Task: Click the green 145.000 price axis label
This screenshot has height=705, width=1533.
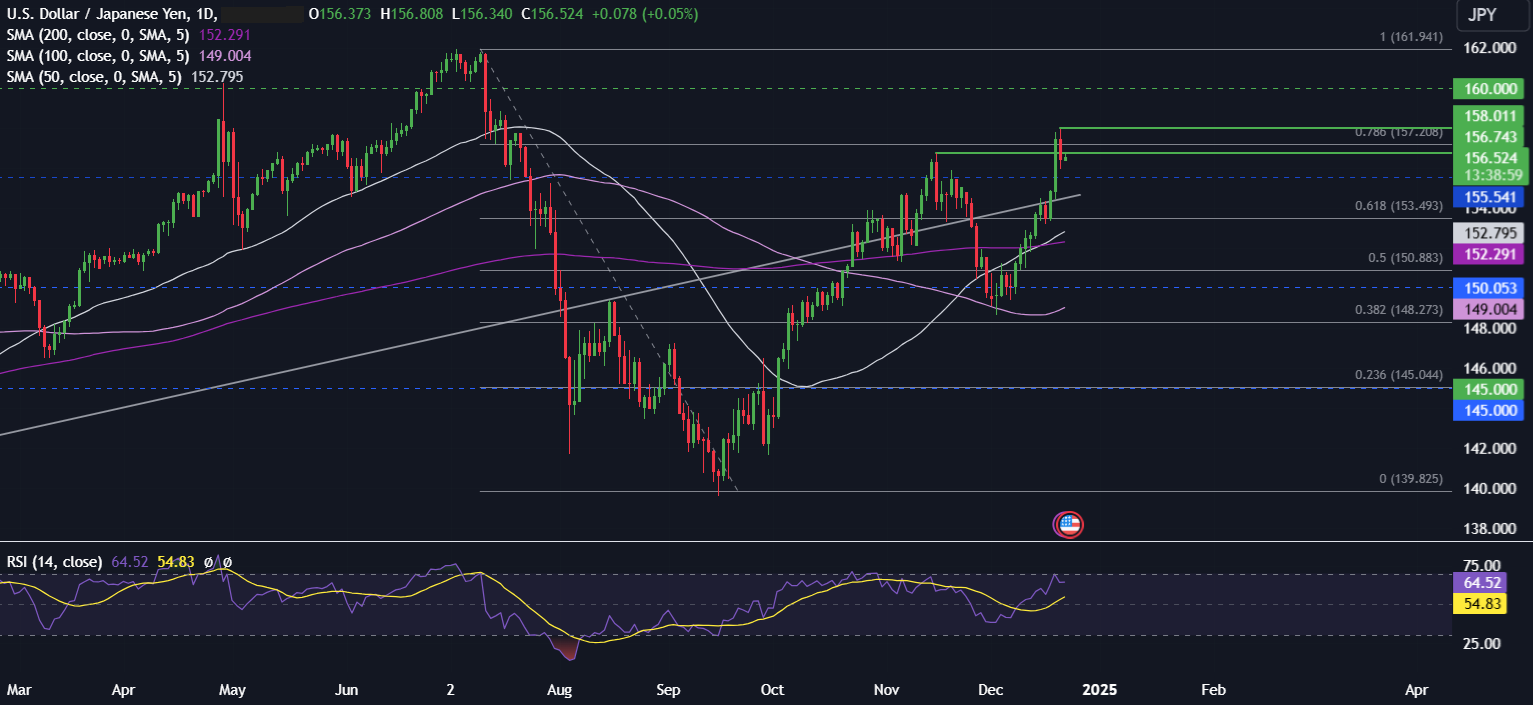Action: coord(1491,388)
